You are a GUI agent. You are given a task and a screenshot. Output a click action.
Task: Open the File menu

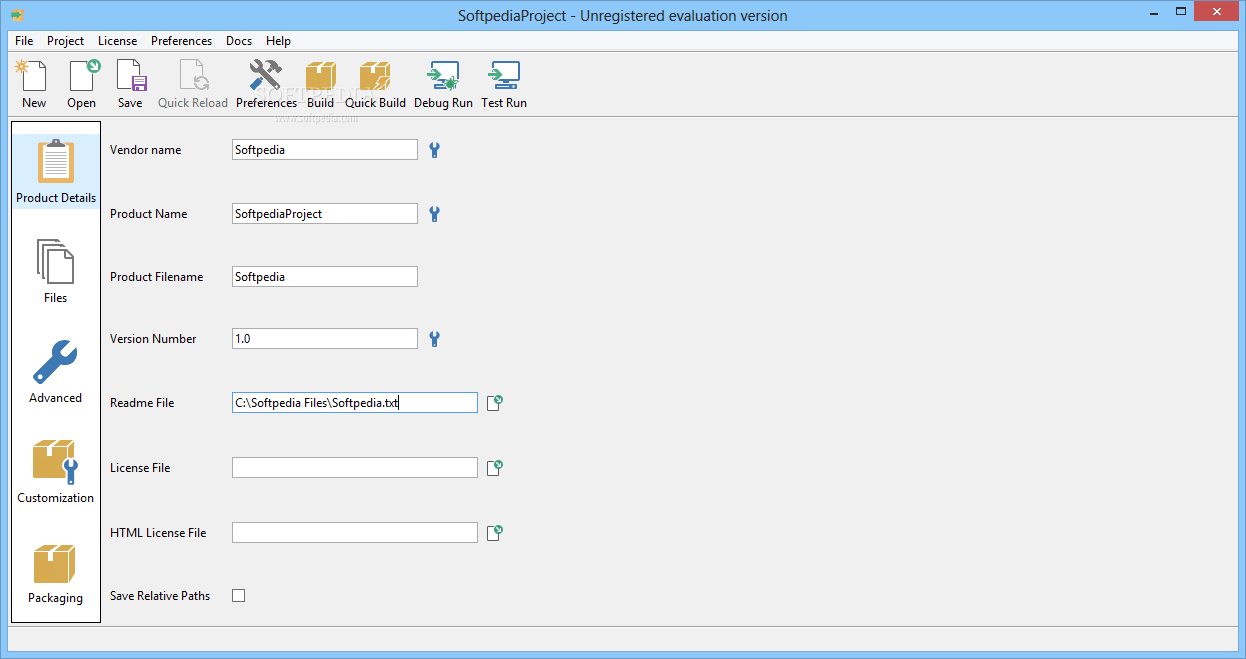click(x=24, y=41)
